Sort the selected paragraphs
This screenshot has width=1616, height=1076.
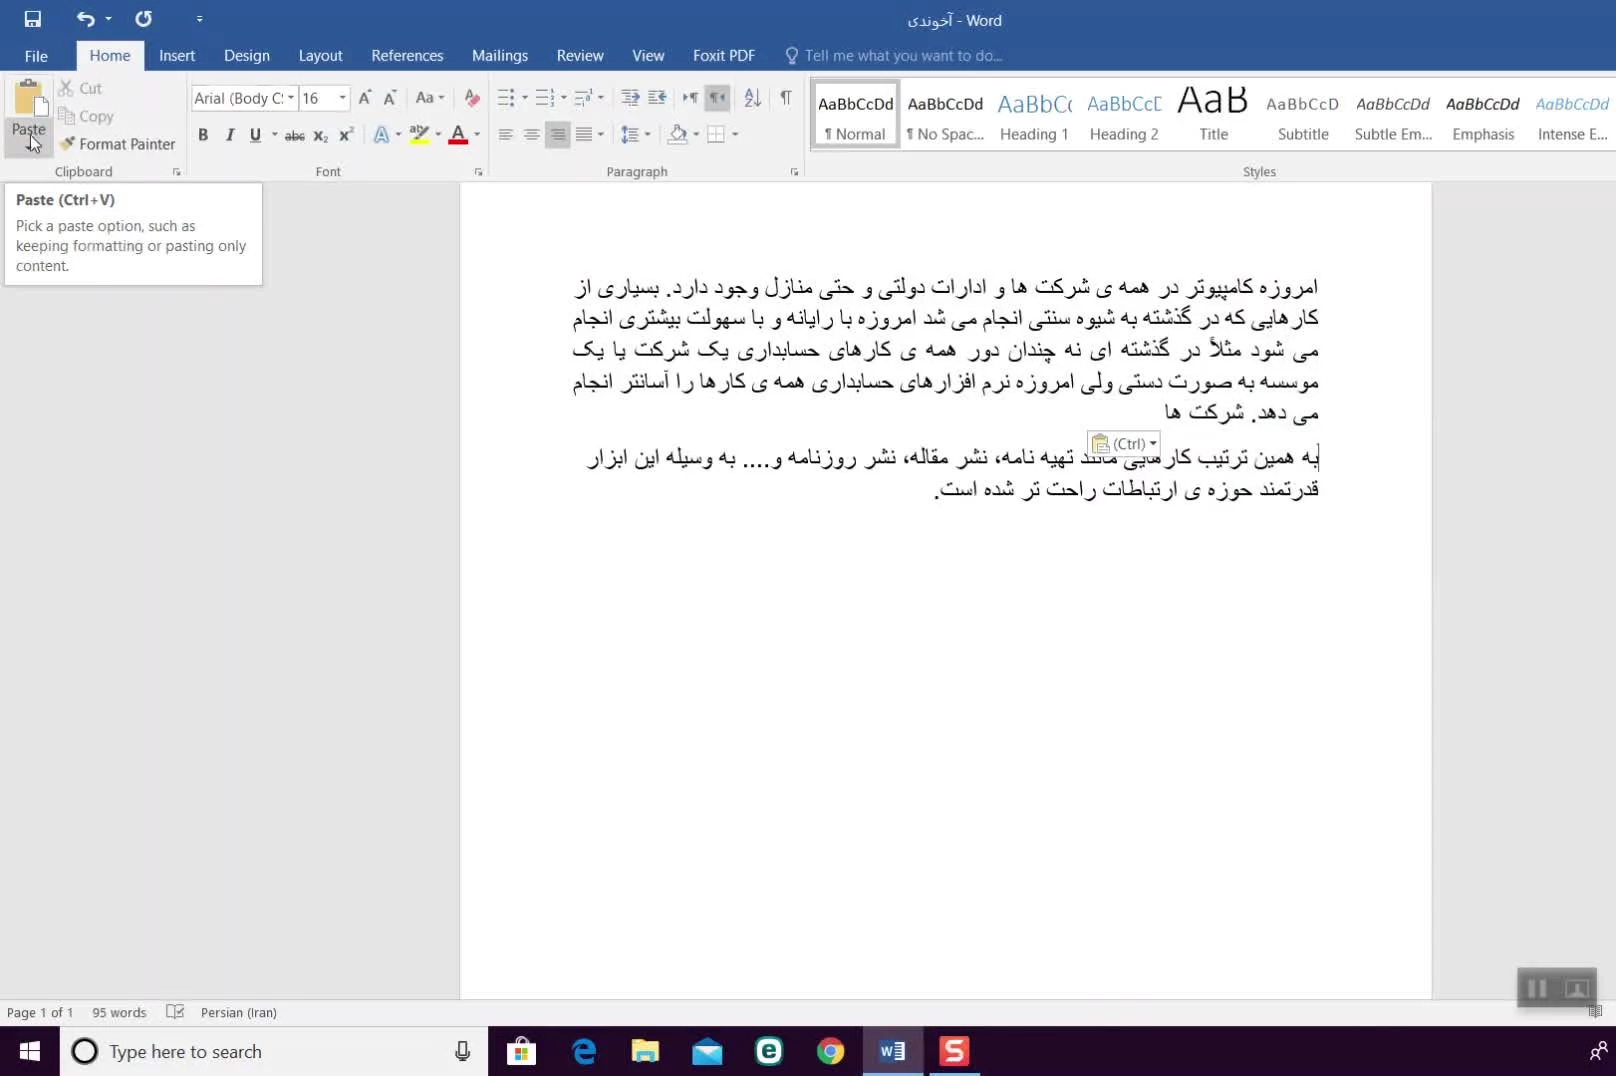(x=753, y=98)
